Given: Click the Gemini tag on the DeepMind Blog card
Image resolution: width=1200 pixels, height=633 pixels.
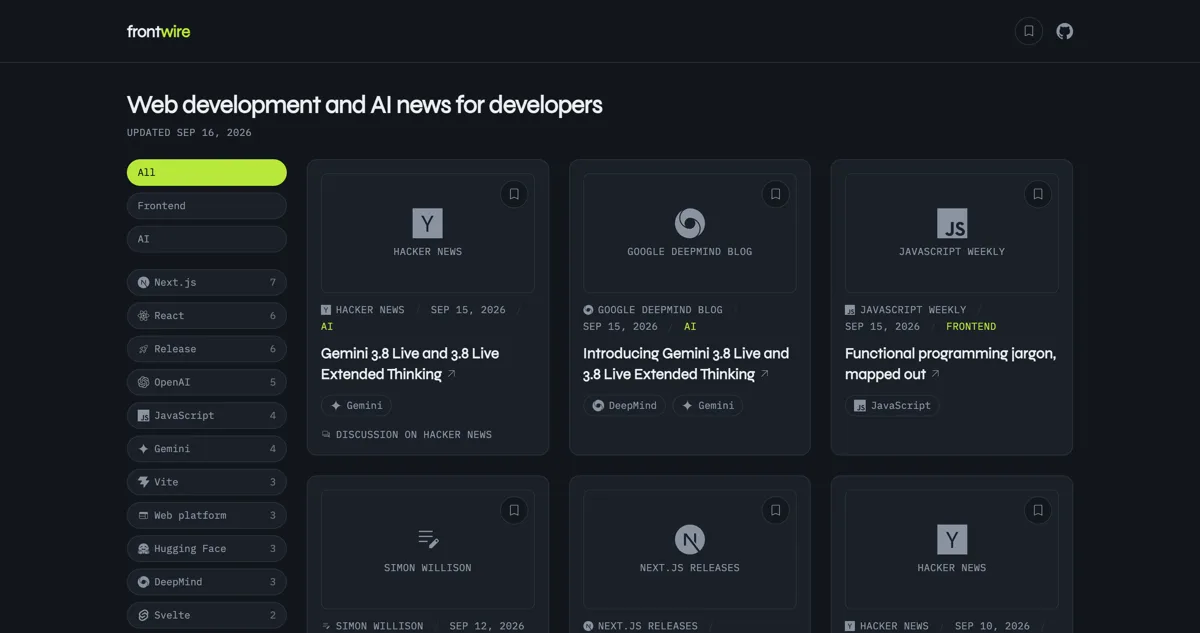Looking at the screenshot, I should pos(708,405).
